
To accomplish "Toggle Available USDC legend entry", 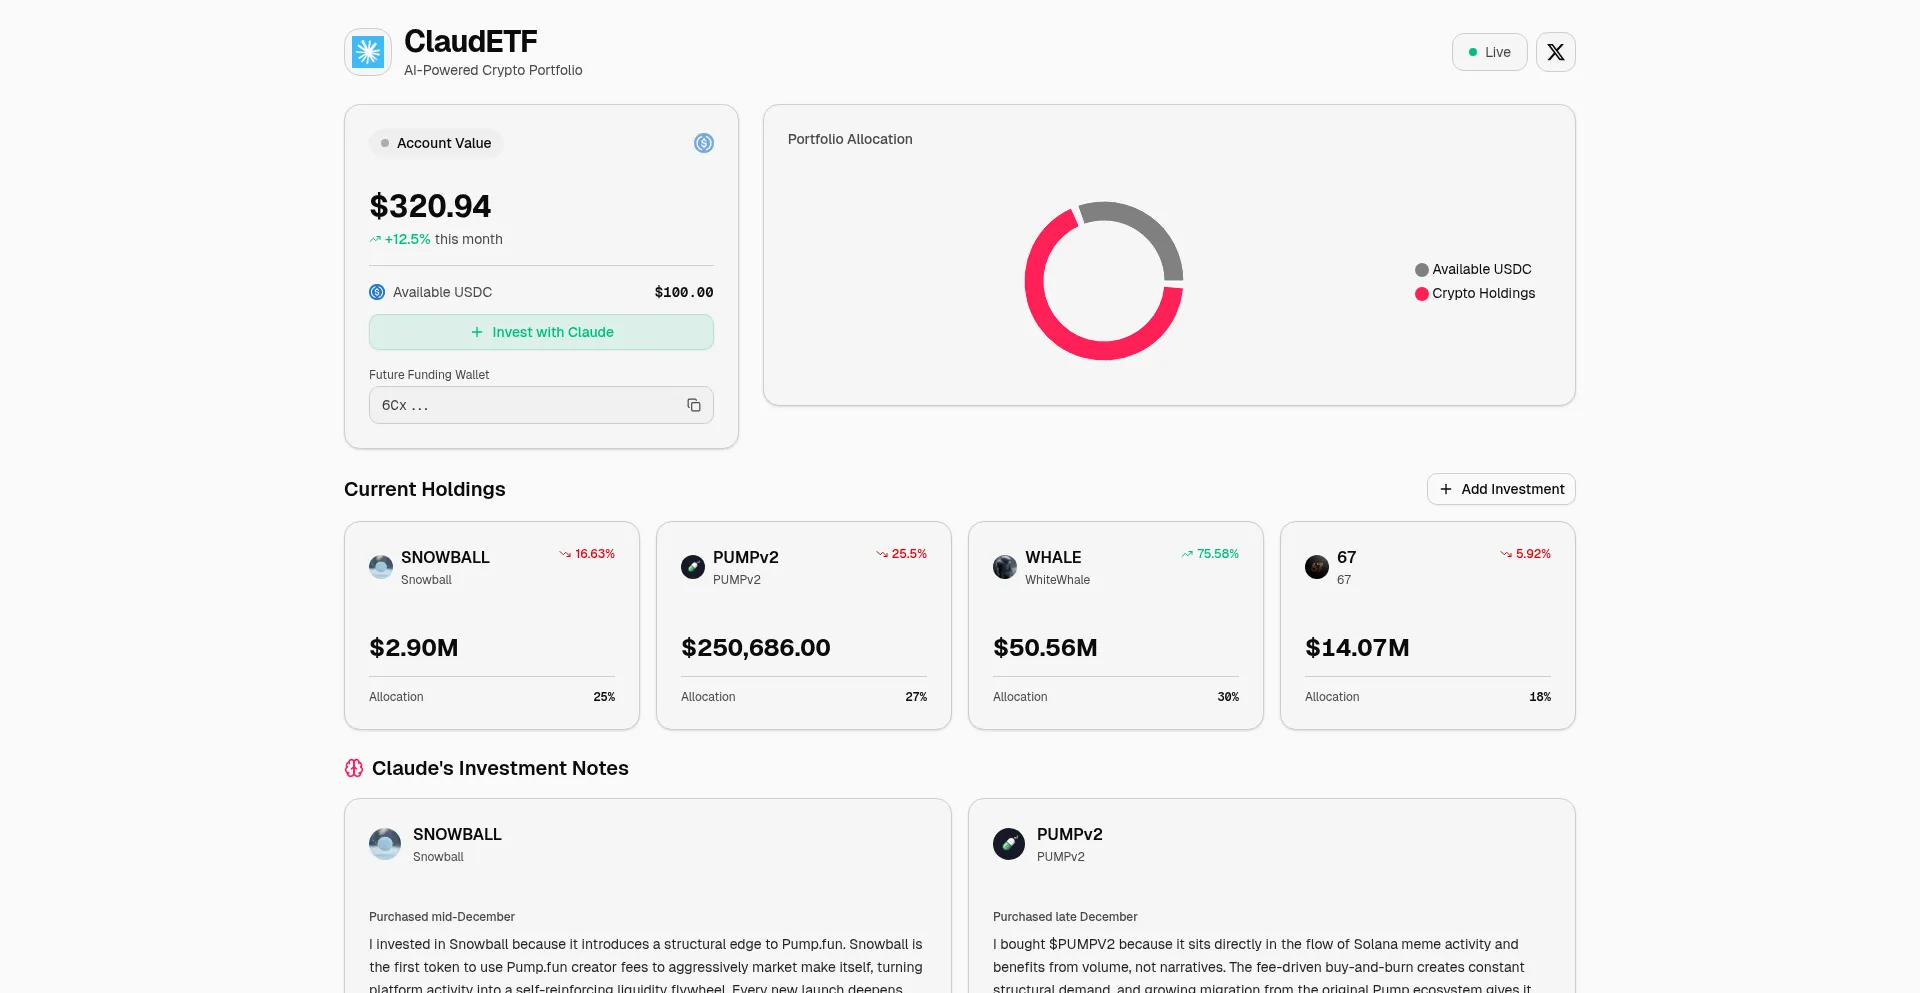I will 1473,269.
